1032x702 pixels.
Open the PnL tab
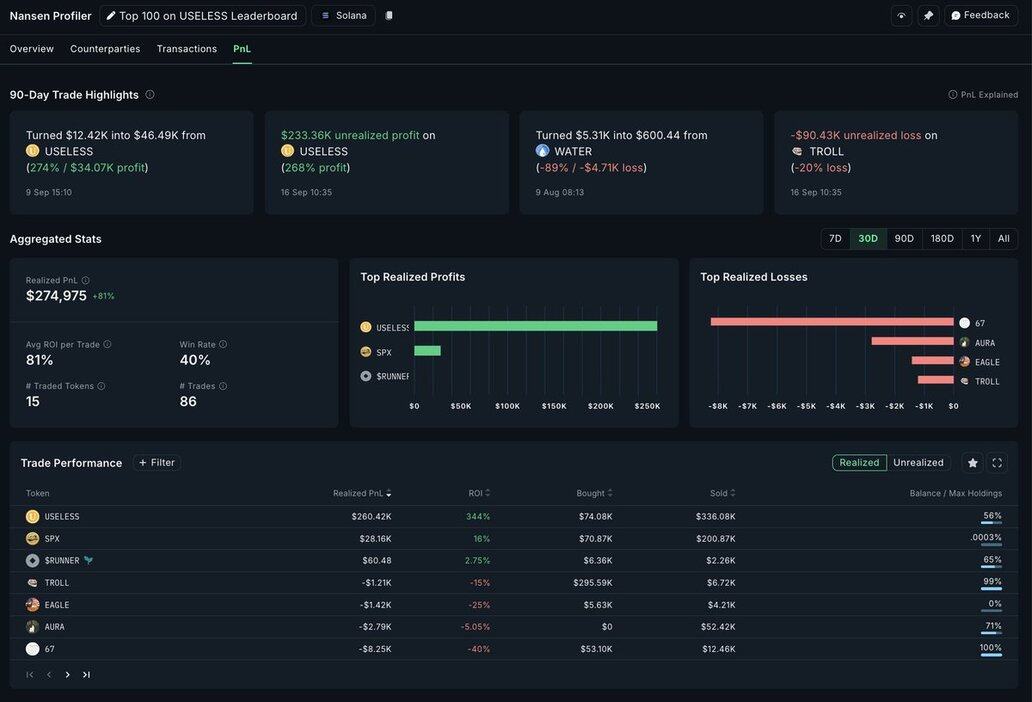(242, 49)
